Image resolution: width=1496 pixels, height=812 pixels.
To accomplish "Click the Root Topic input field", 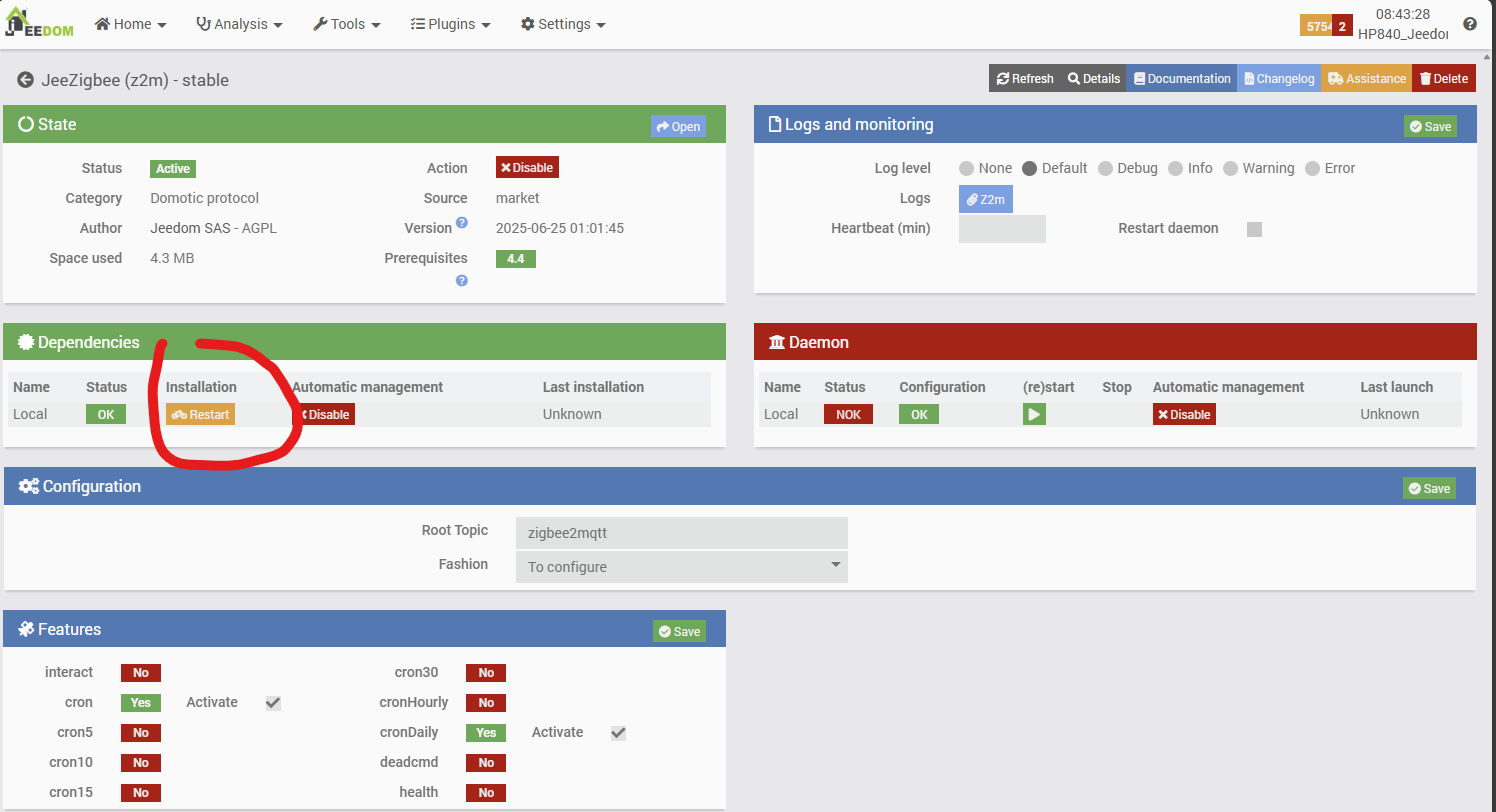I will click(681, 533).
